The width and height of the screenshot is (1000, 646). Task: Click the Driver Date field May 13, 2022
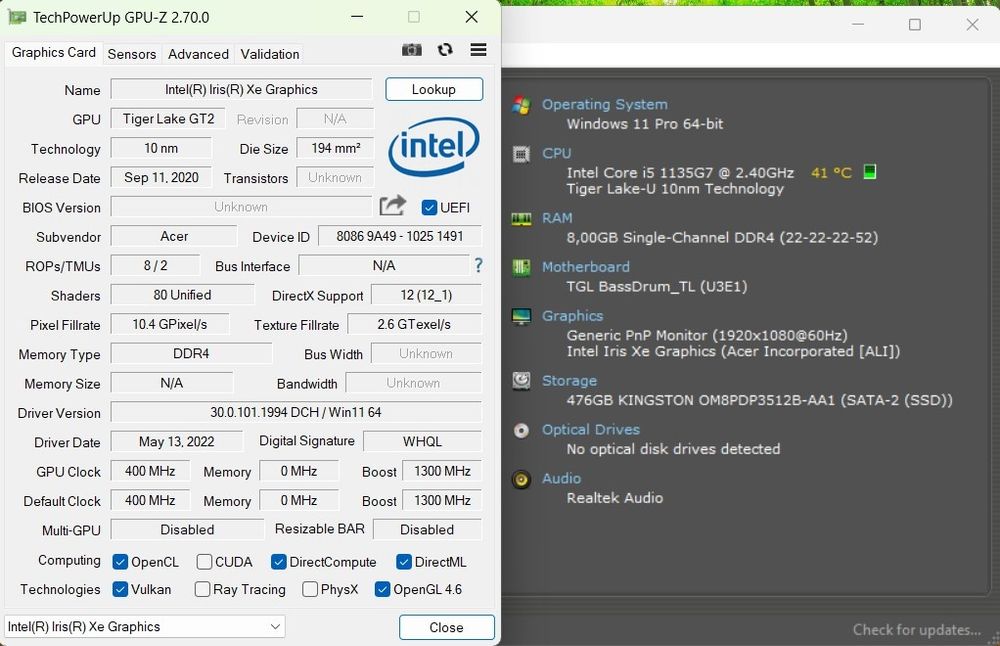pyautogui.click(x=177, y=441)
